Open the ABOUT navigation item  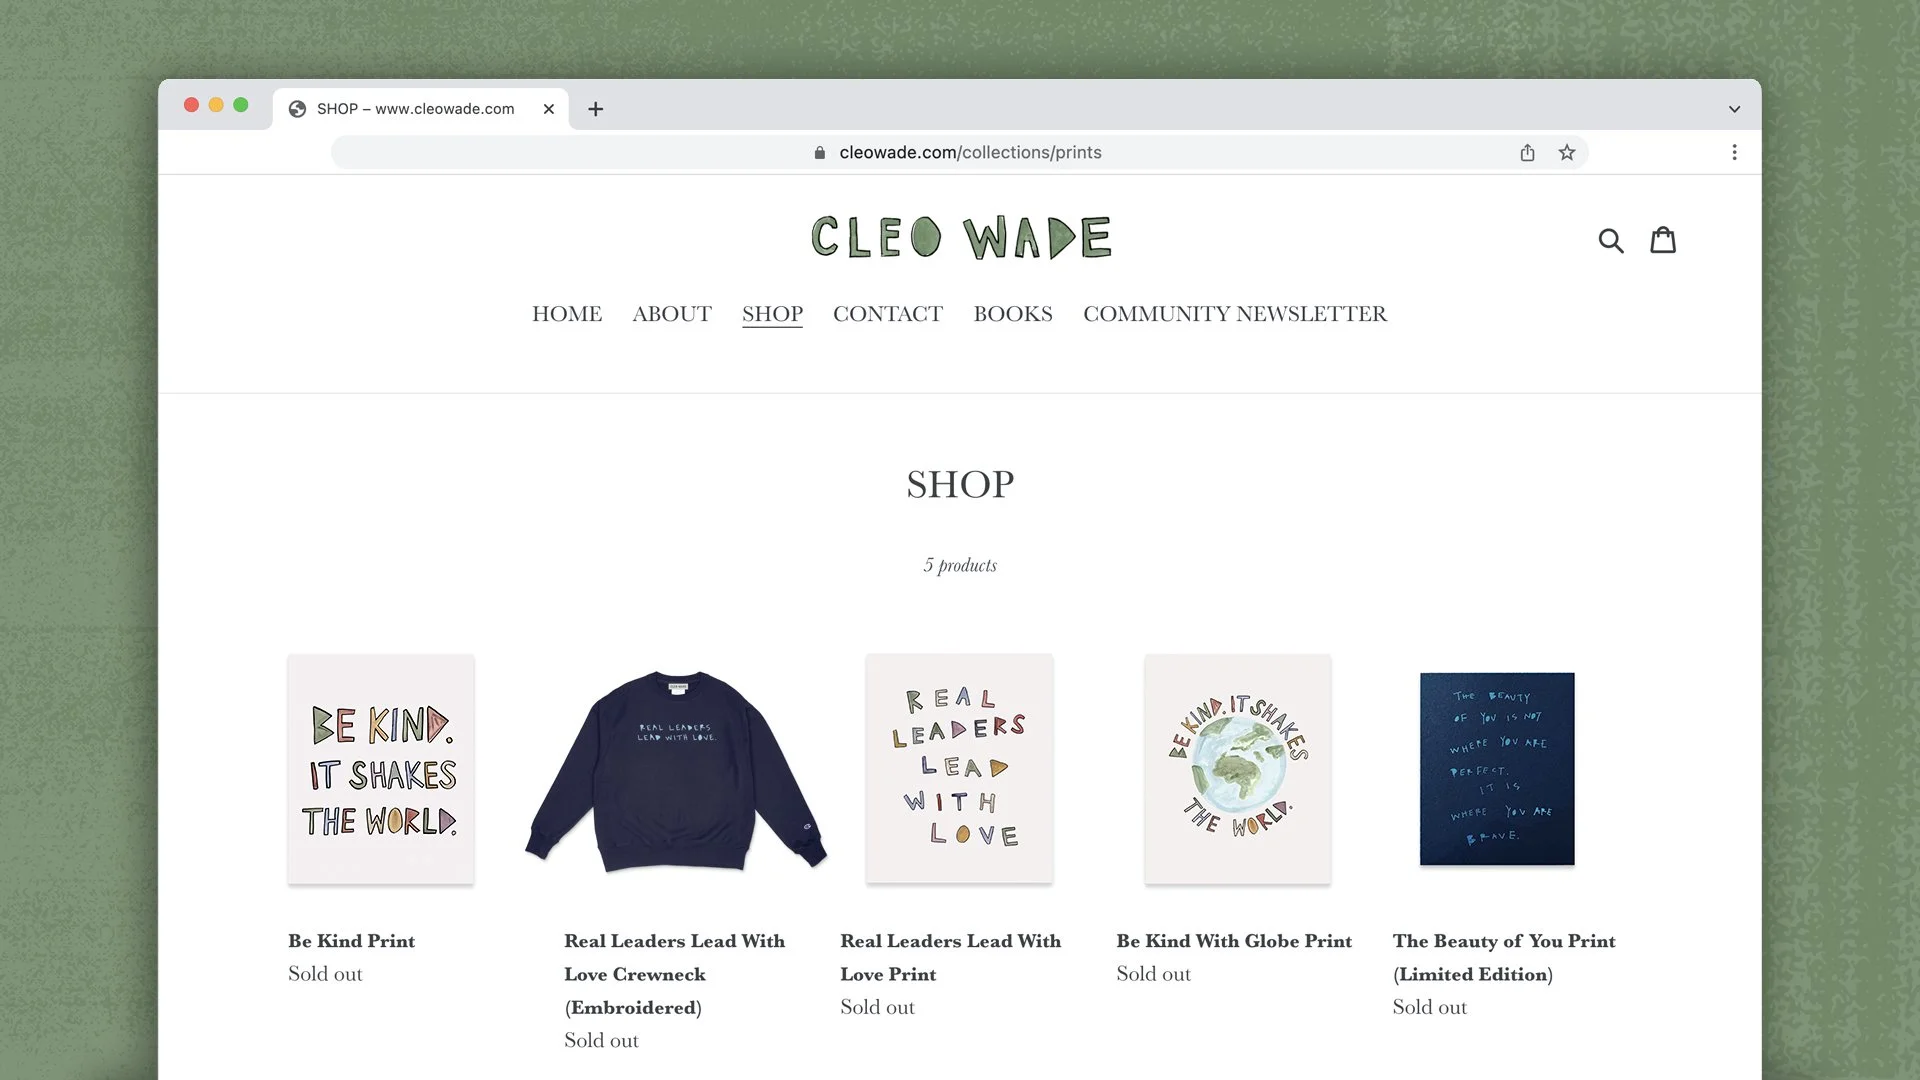pyautogui.click(x=672, y=314)
